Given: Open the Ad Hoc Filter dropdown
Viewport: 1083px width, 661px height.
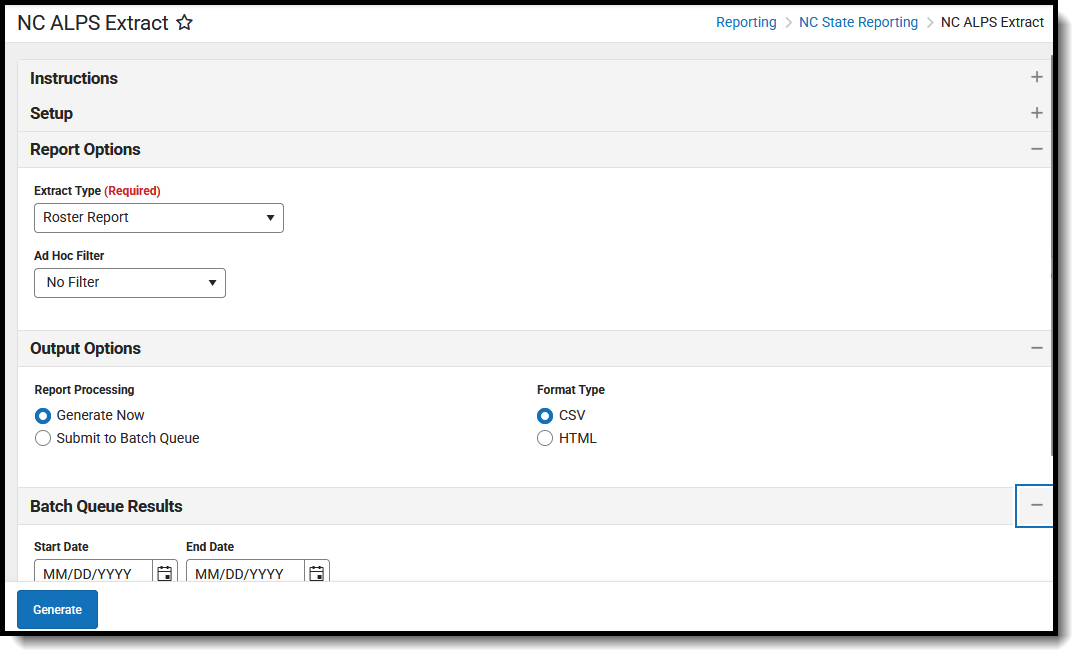Looking at the screenshot, I should coord(130,283).
